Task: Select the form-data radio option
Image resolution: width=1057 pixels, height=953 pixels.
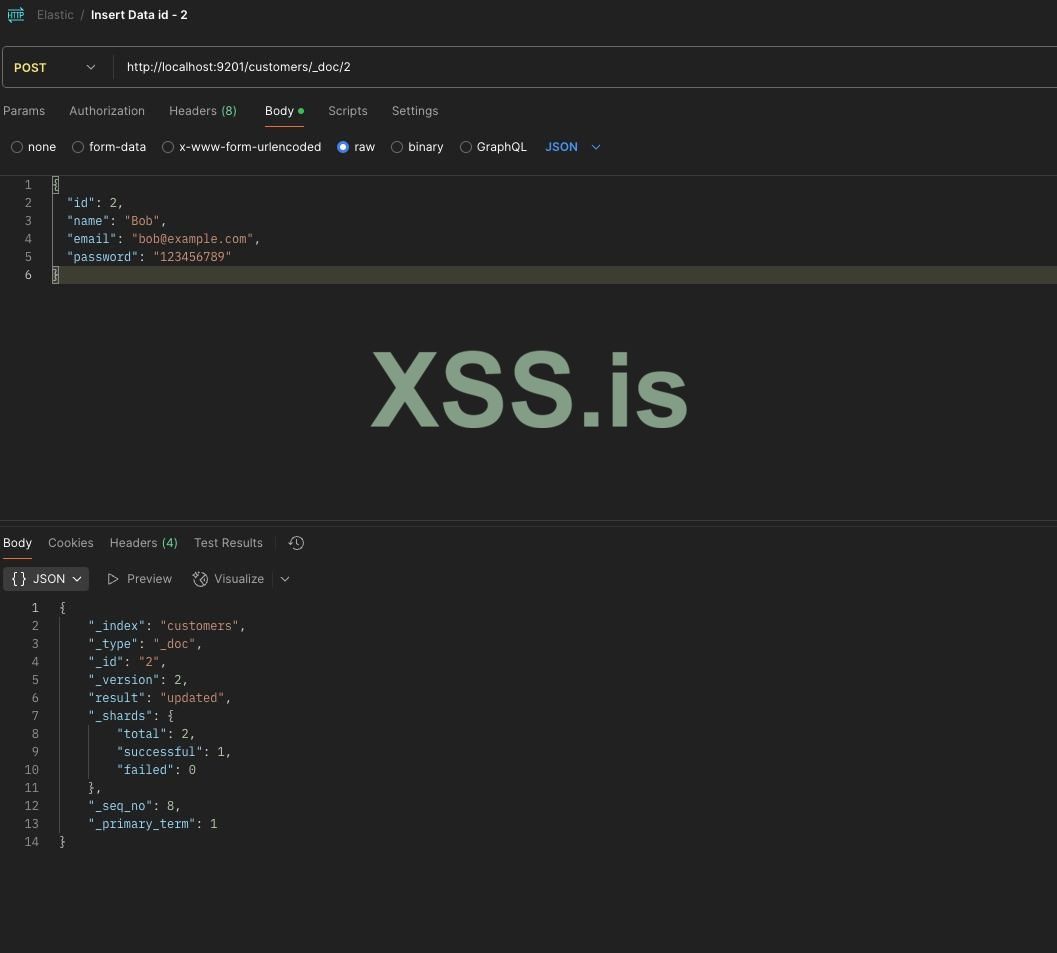Action: 78,147
